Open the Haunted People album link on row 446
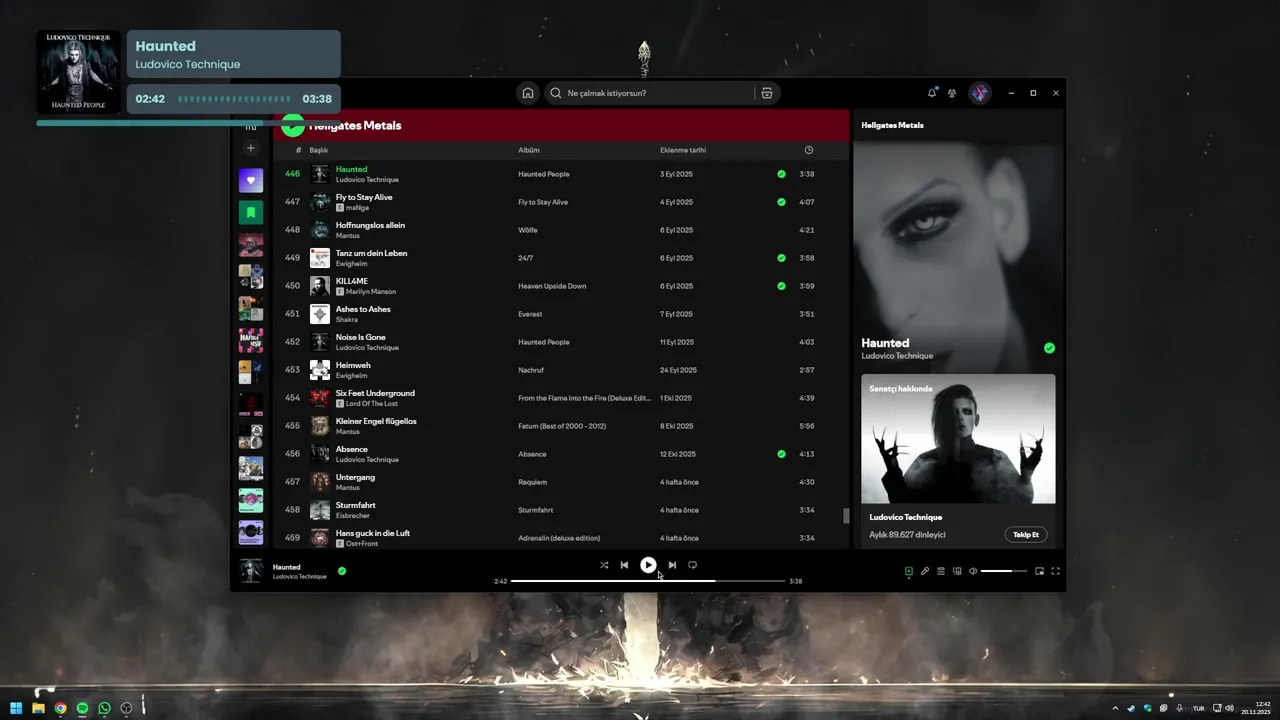 click(544, 174)
